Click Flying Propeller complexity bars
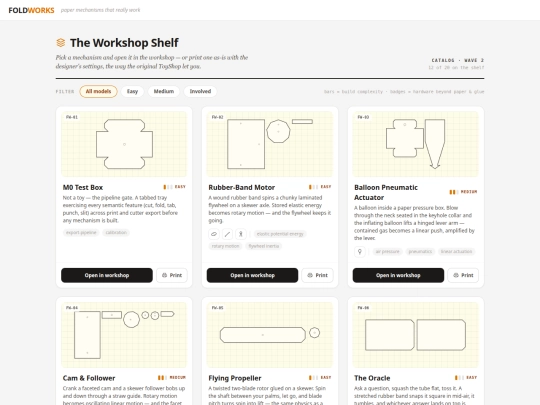This screenshot has width=540, height=405. coord(313,378)
